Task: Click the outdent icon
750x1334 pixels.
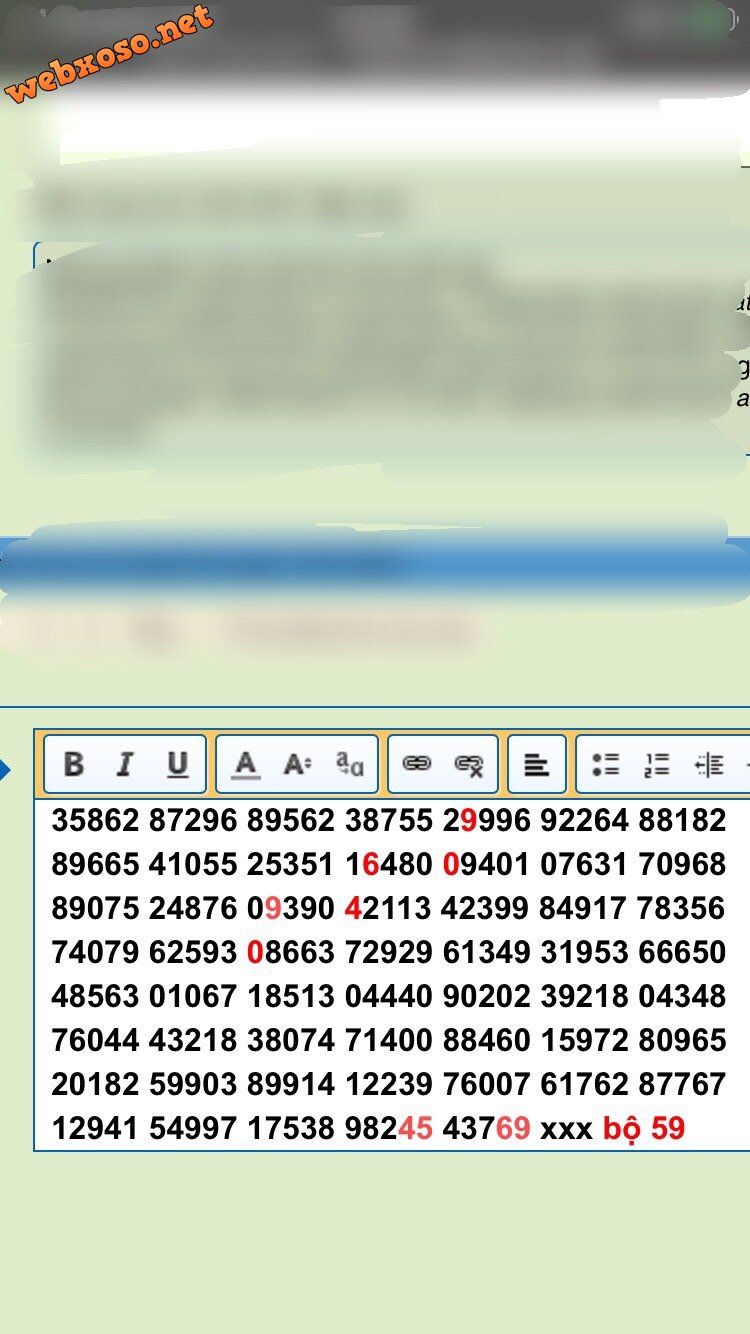Action: point(709,765)
